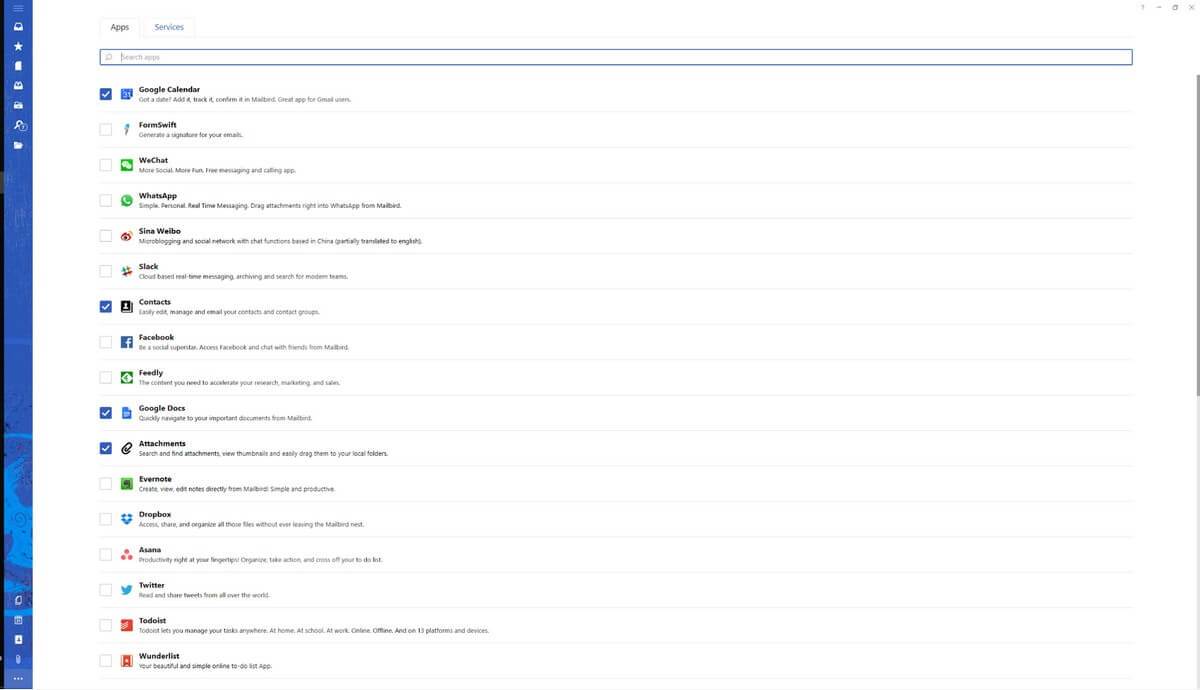1200x690 pixels.
Task: Click the "Dropbox" app name
Action: pyautogui.click(x=155, y=515)
